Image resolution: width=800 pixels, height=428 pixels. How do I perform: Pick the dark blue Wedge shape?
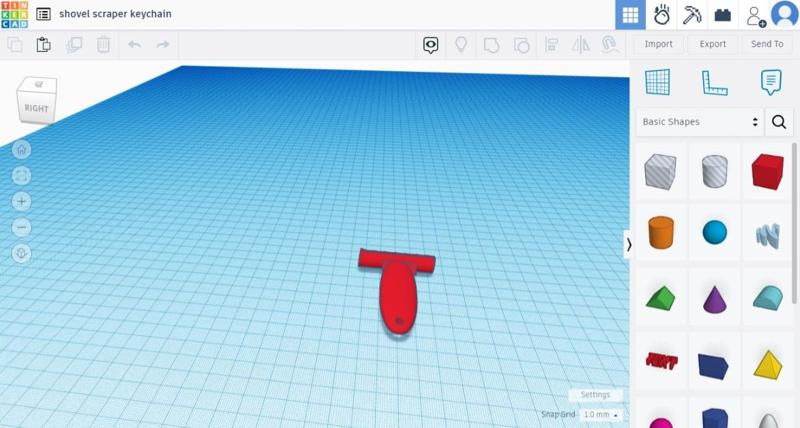(x=713, y=365)
